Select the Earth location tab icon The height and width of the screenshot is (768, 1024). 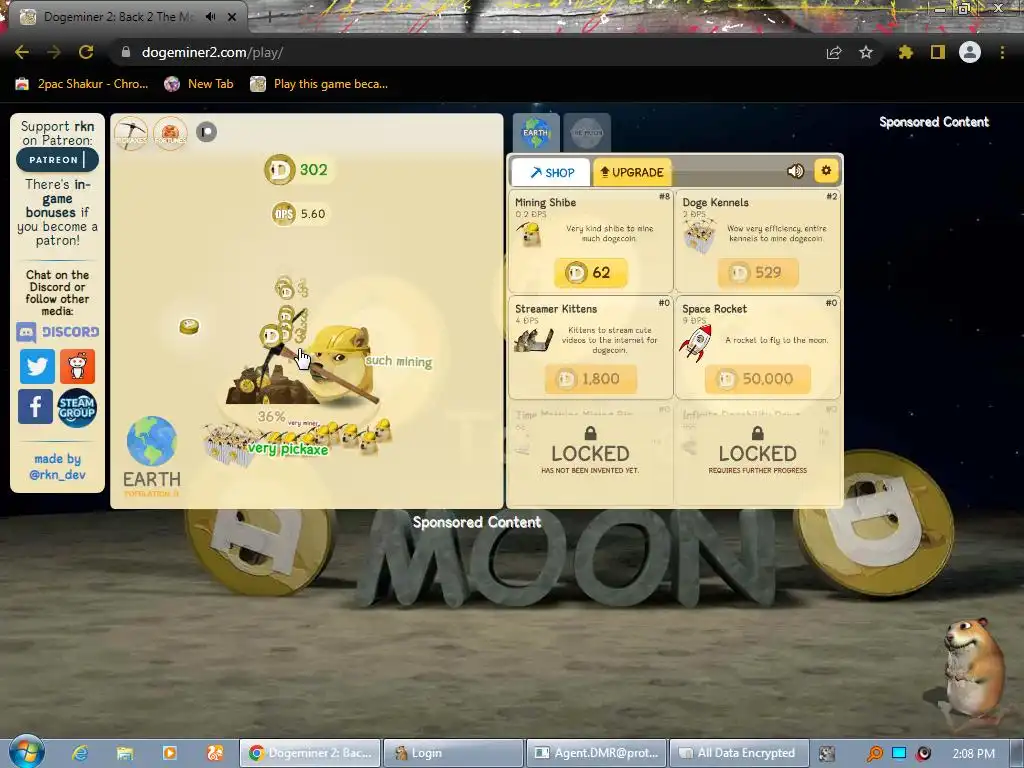[x=536, y=133]
